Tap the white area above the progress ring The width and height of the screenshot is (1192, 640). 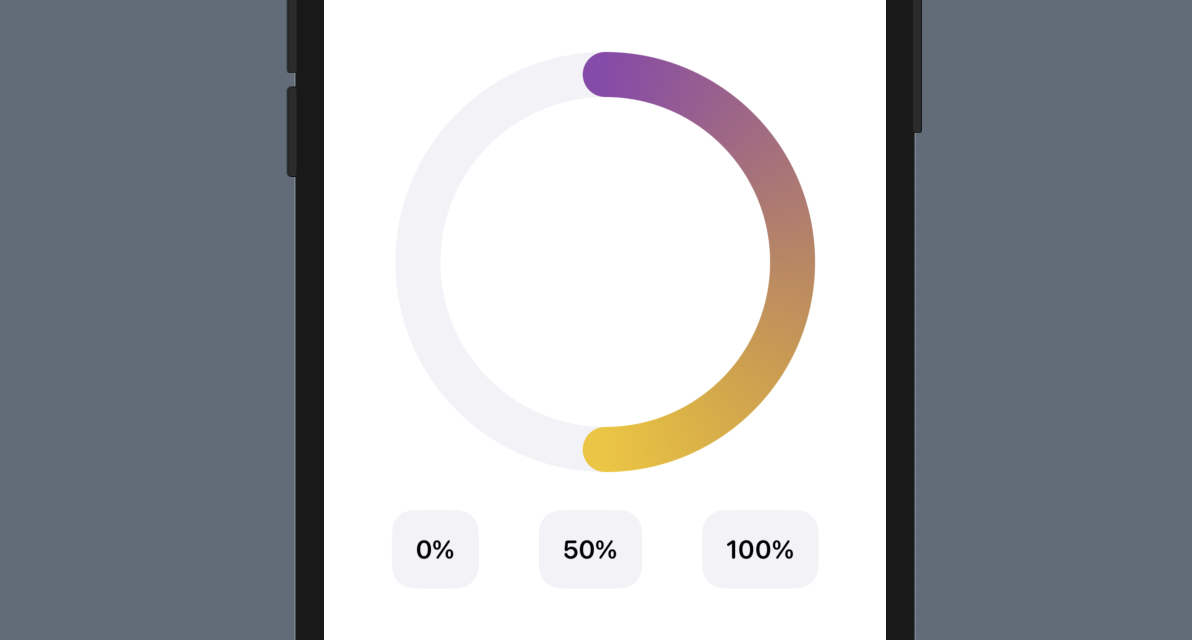click(605, 25)
